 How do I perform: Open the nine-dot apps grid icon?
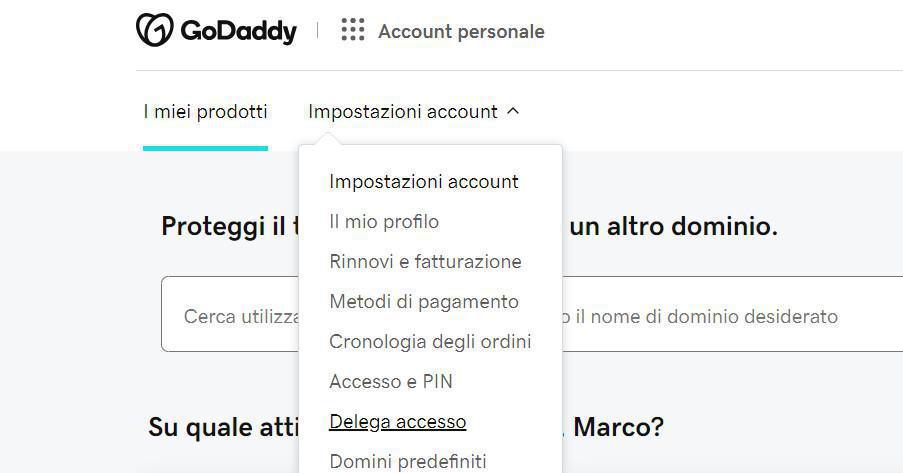point(353,30)
